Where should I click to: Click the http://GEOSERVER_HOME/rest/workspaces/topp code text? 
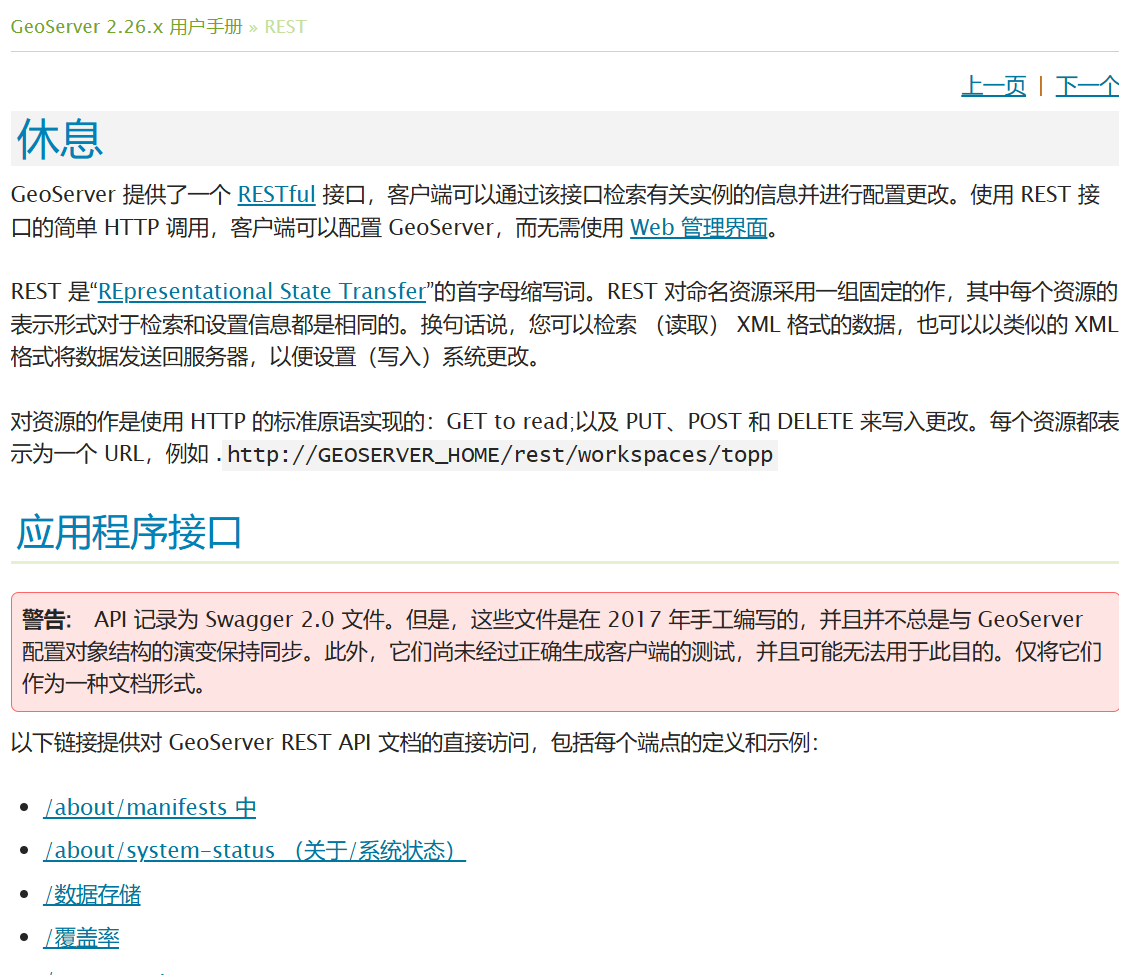pyautogui.click(x=499, y=454)
